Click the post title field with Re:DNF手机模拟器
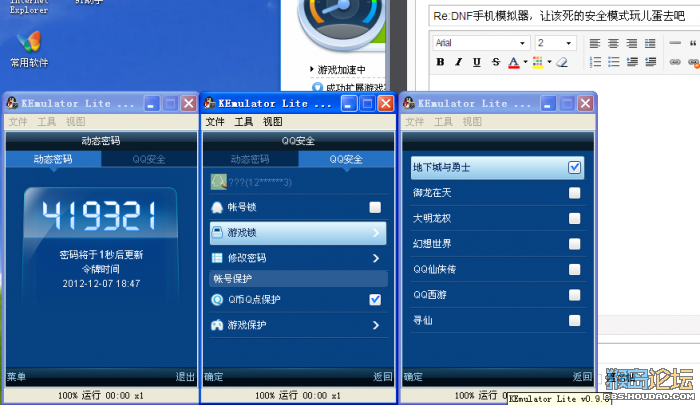 point(564,16)
